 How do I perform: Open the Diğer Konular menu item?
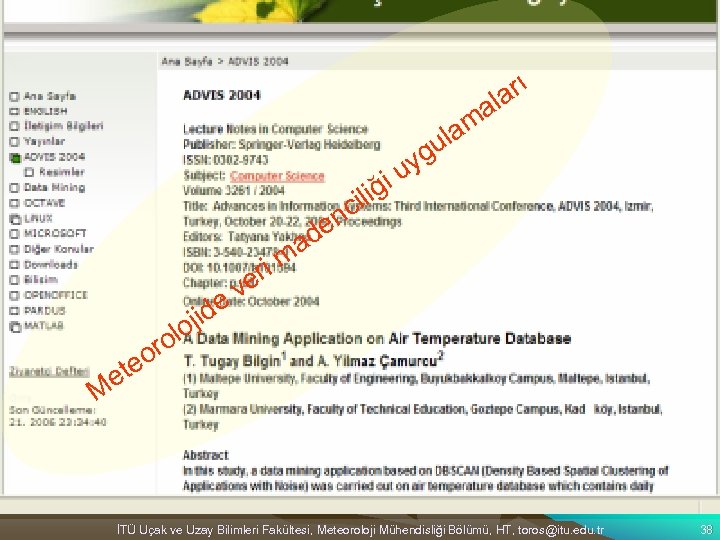coord(59,249)
